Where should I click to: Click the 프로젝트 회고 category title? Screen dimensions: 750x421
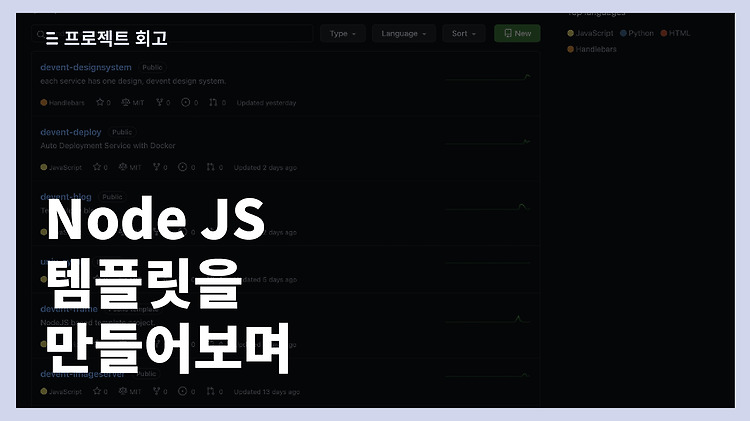116,38
